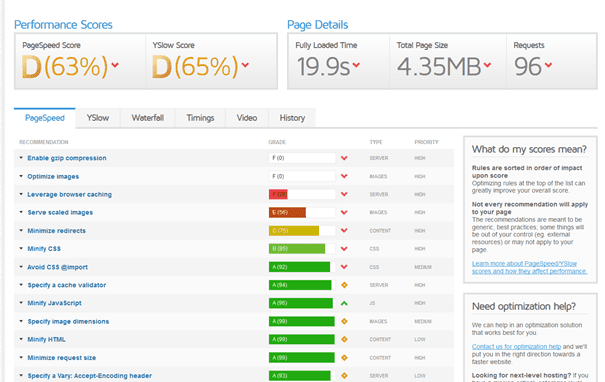Image resolution: width=605 pixels, height=382 pixels.
Task: Open Minimize redirects recommendation
Action: [x=57, y=231]
